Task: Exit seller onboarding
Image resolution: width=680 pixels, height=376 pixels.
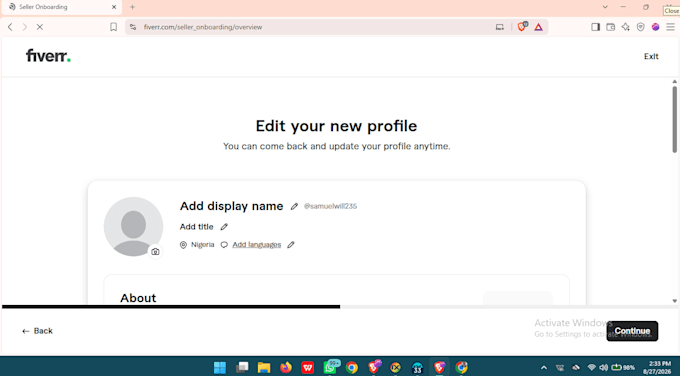Action: point(651,56)
